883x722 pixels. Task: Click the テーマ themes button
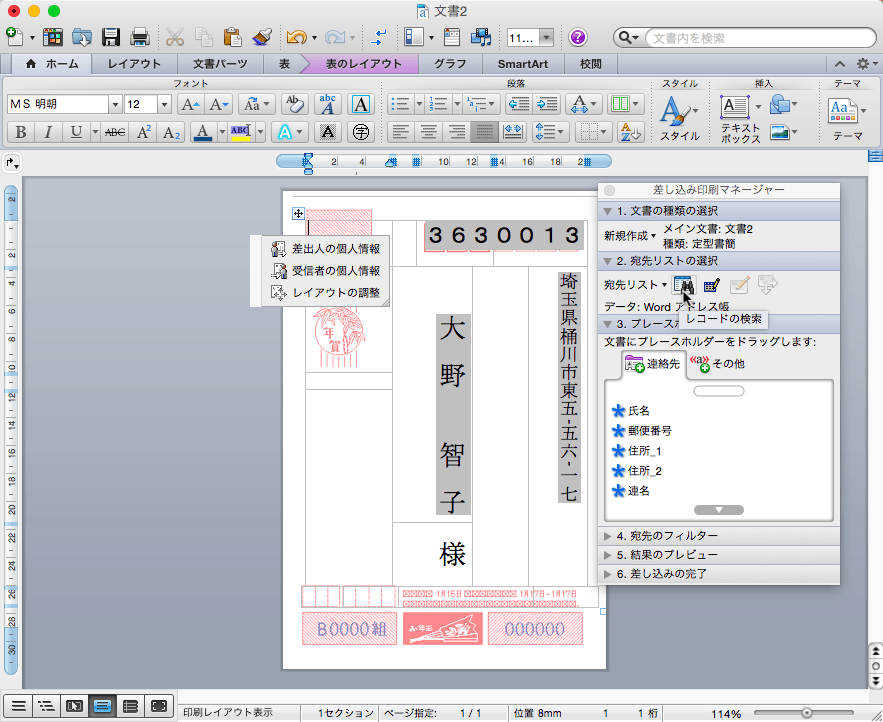848,118
